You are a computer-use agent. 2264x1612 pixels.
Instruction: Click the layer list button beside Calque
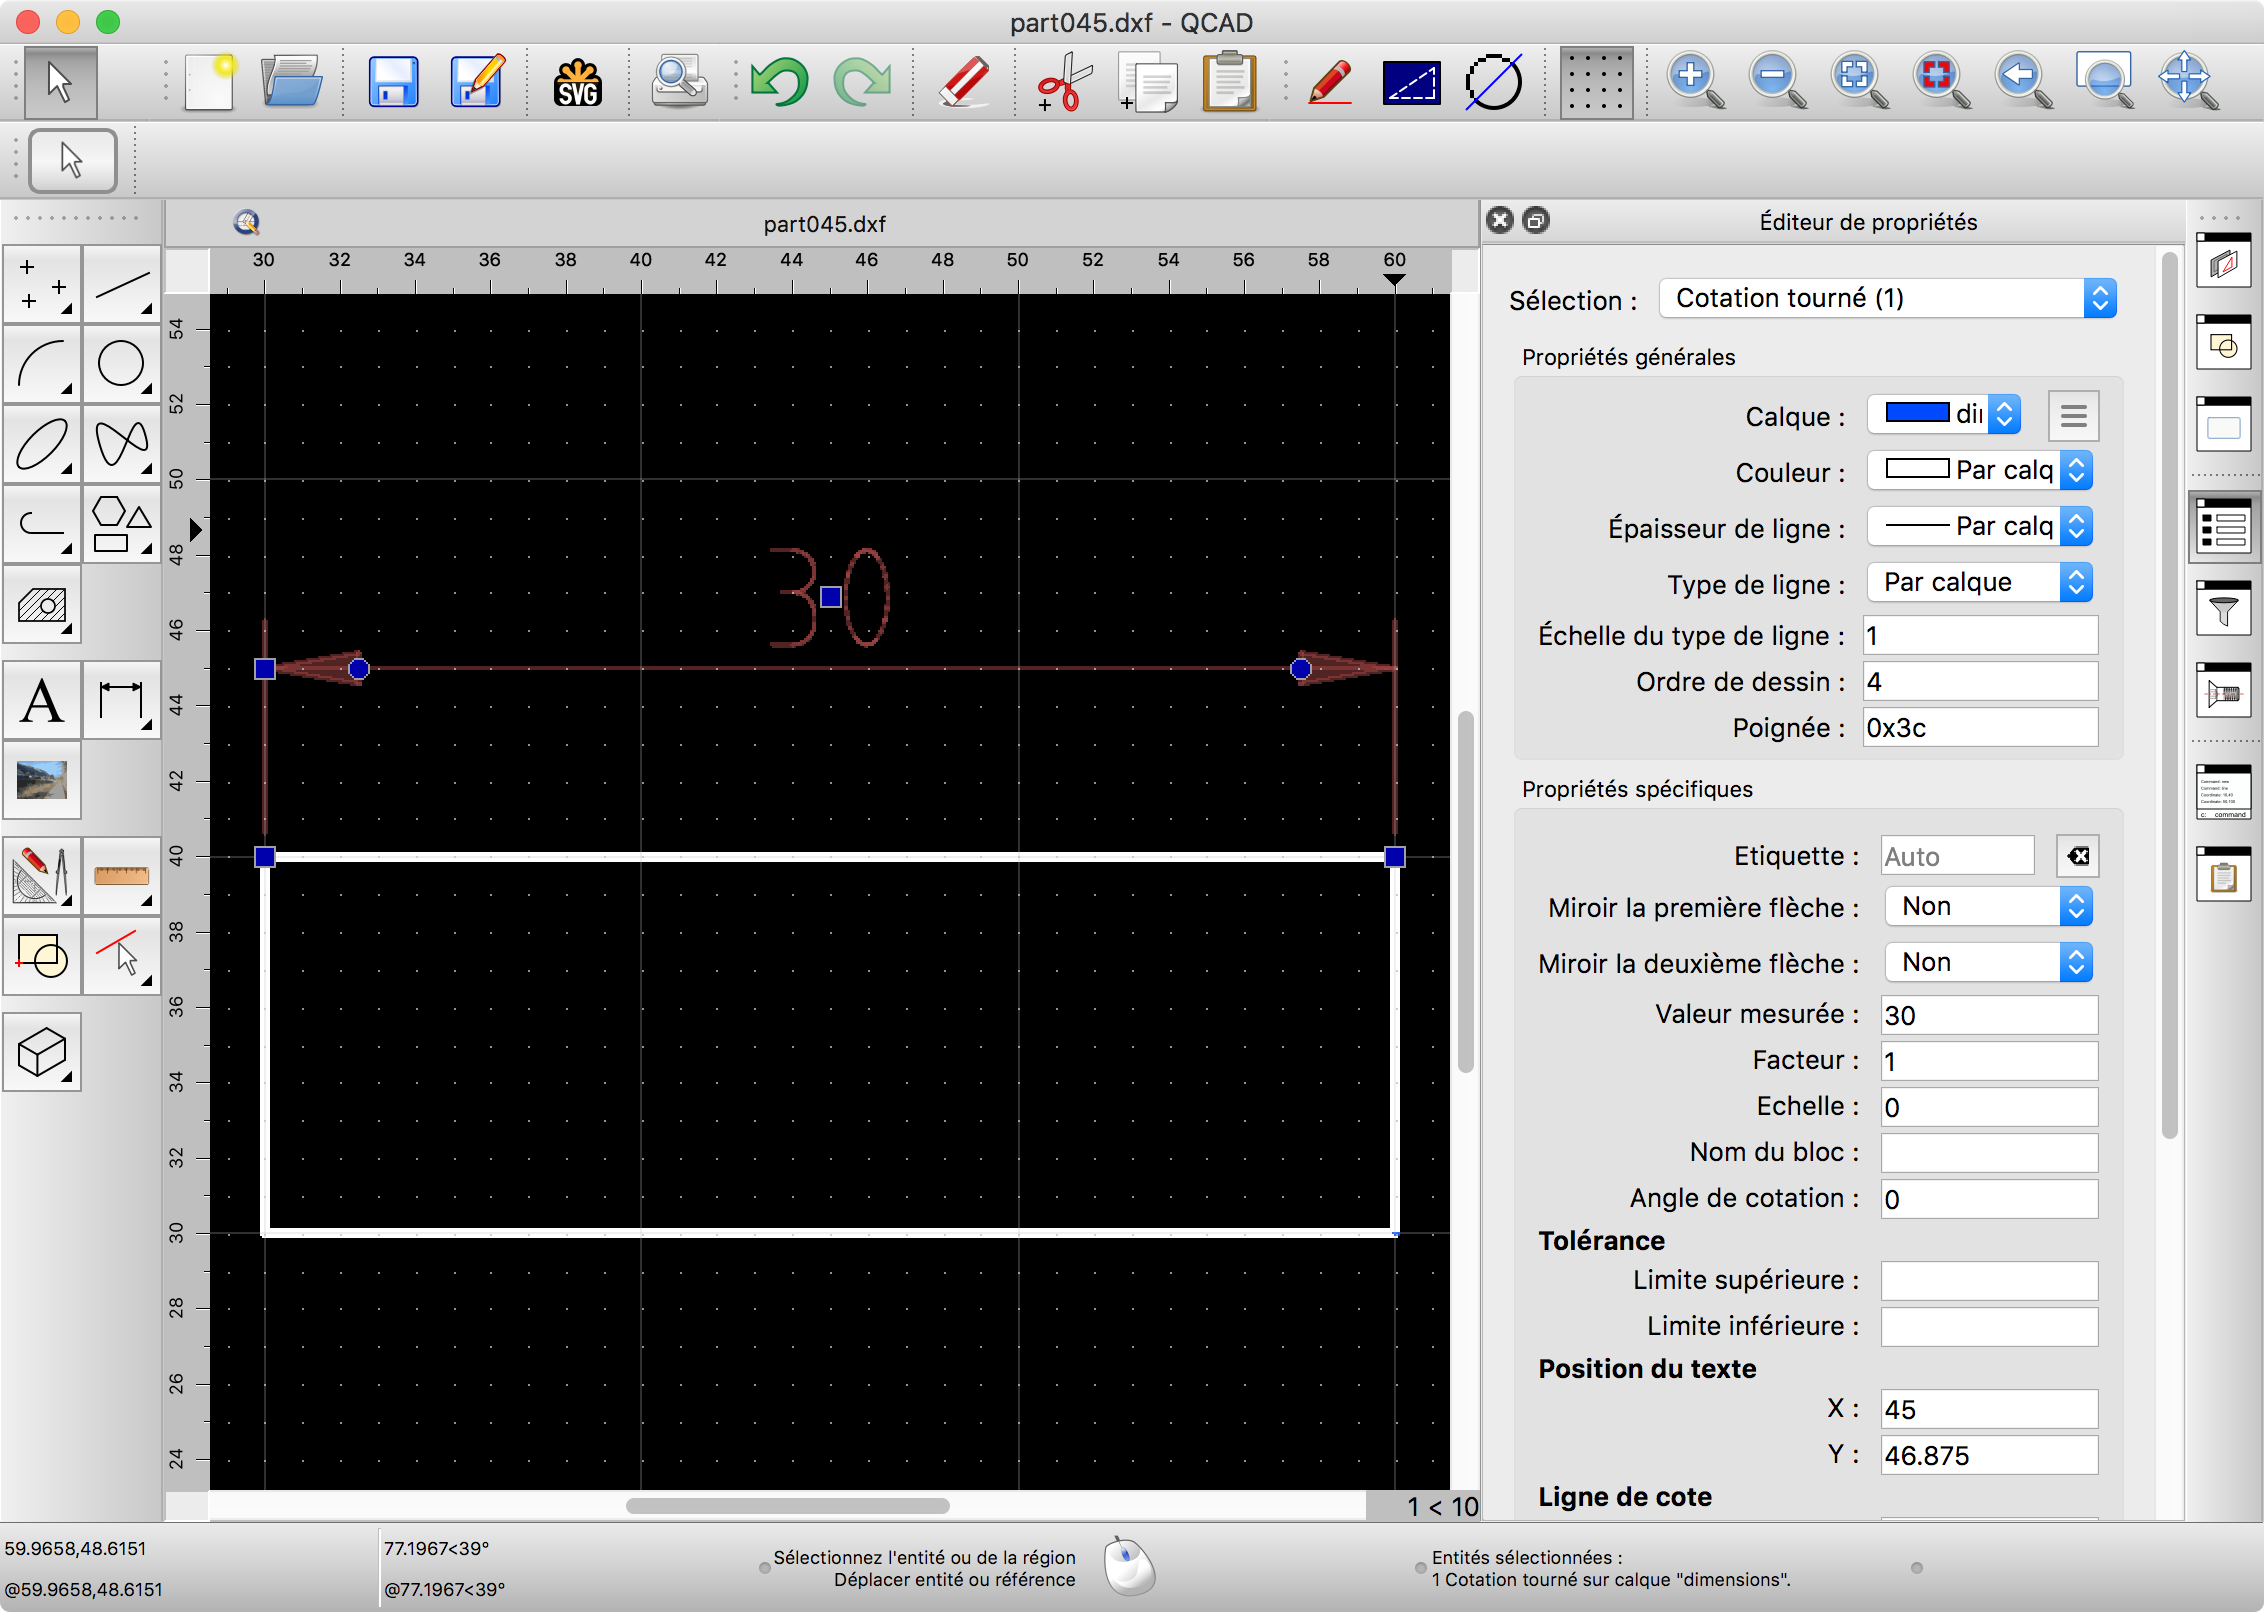point(2073,416)
